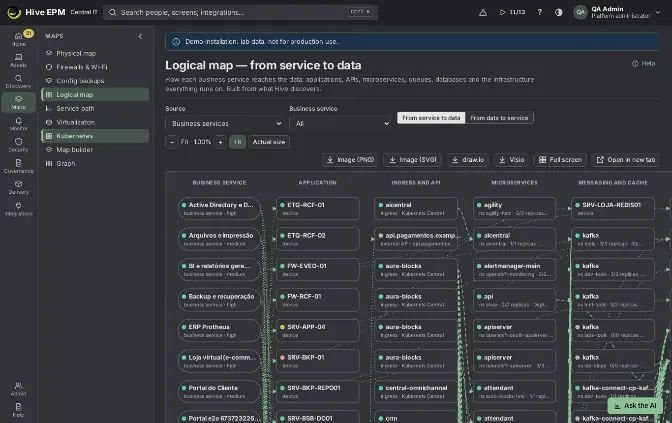Viewport: 672px width, 423px height.
Task: Open Virtualization menu item
Action: pyautogui.click(x=95, y=122)
